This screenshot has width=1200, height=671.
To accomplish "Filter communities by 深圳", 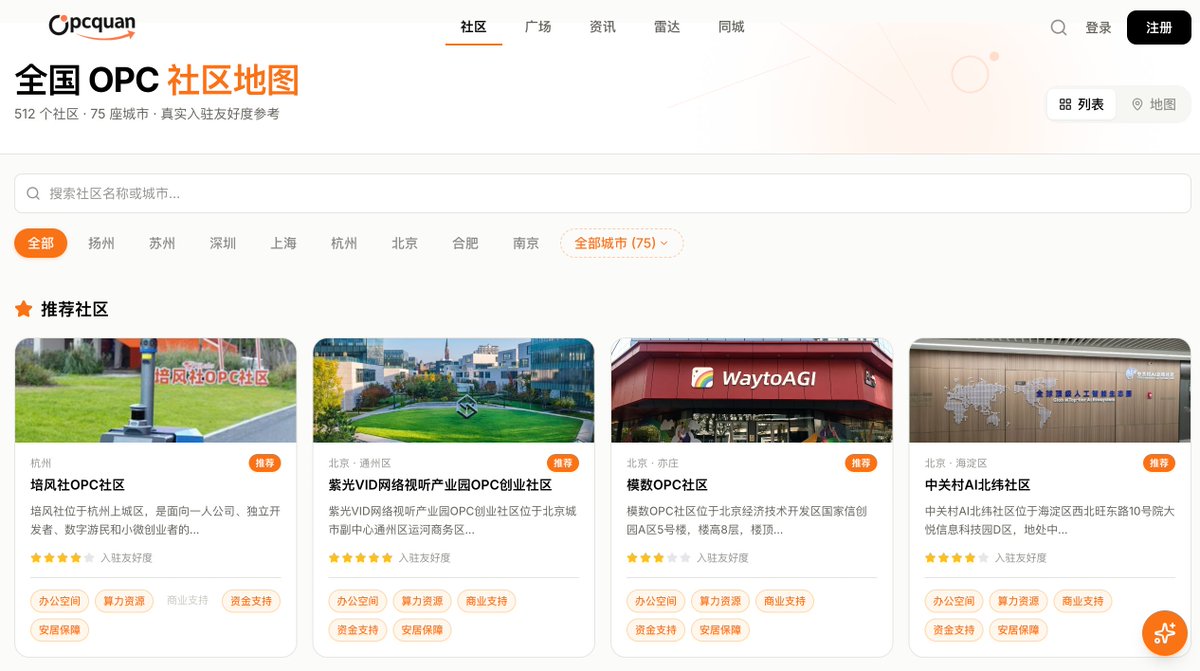I will tap(223, 243).
